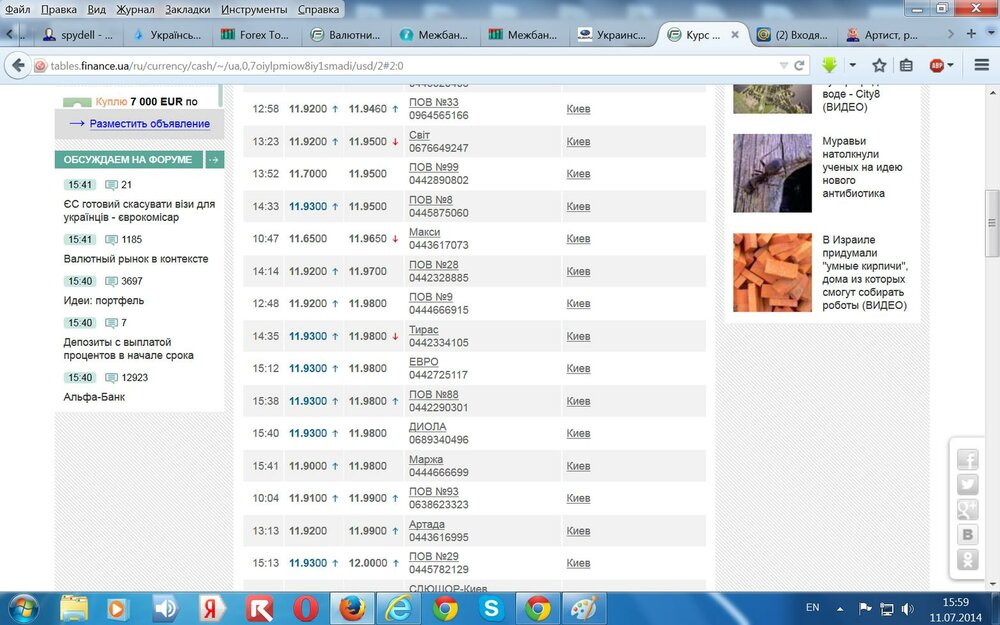
Task: Open the URL history dropdown arrow
Action: point(784,65)
